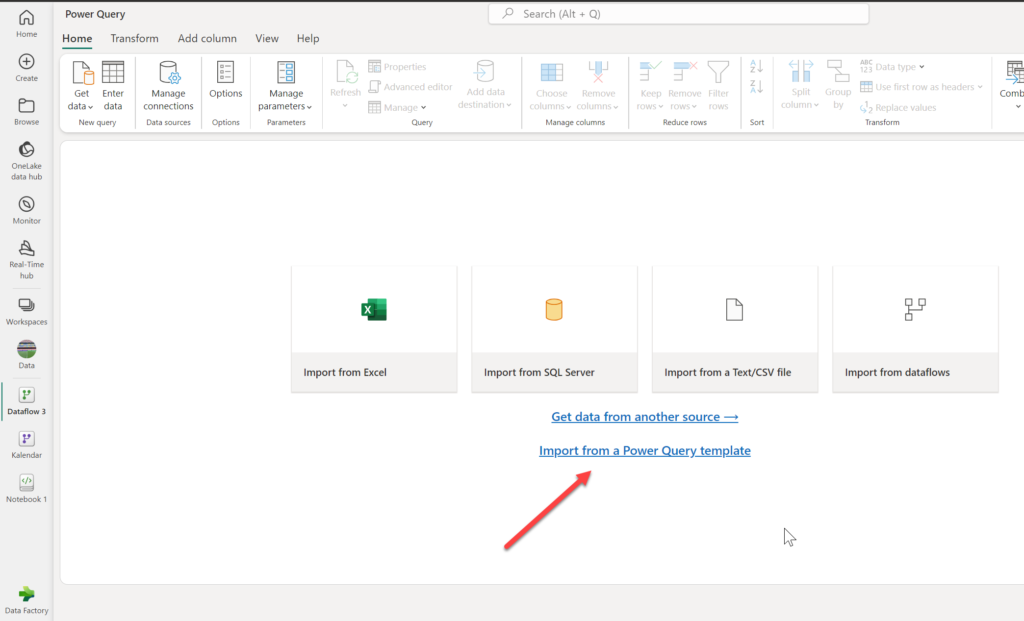Open the Data type dropdown

(x=892, y=67)
